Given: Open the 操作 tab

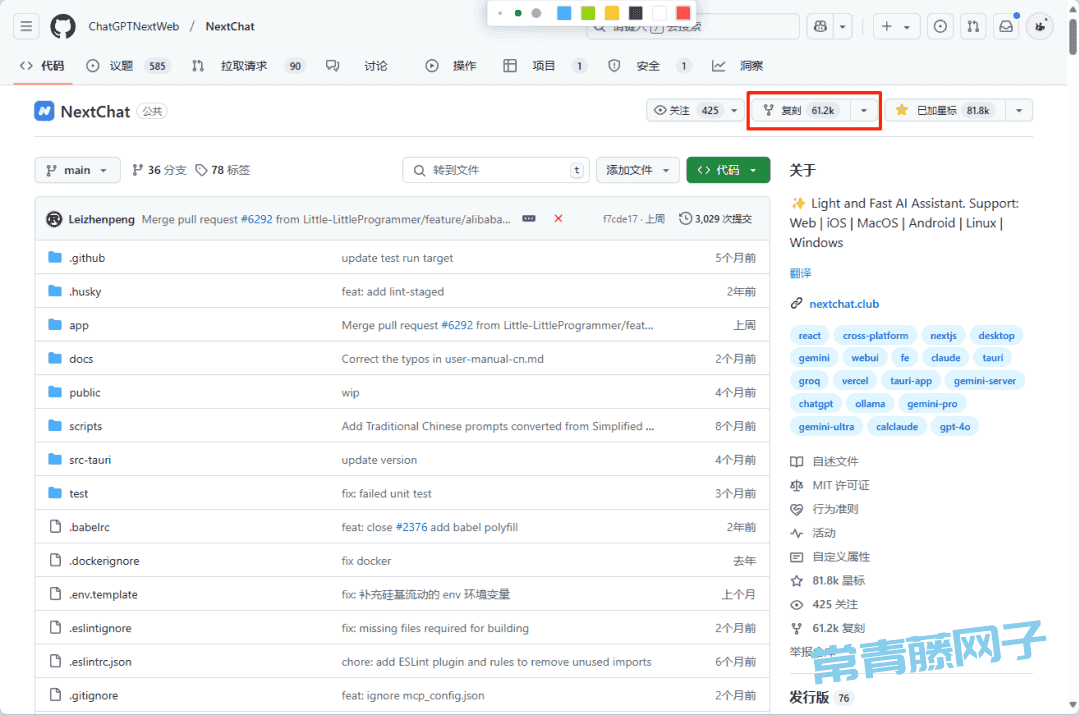Looking at the screenshot, I should click(x=451, y=66).
